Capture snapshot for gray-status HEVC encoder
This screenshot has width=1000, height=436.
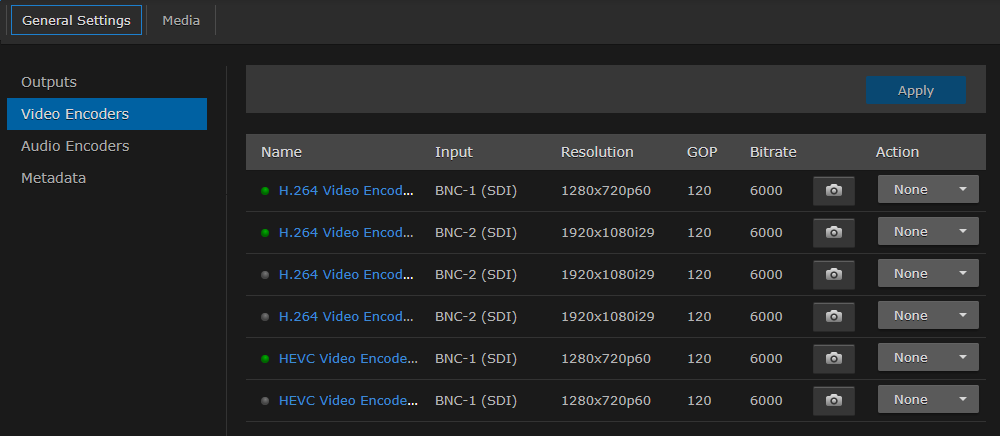(833, 400)
